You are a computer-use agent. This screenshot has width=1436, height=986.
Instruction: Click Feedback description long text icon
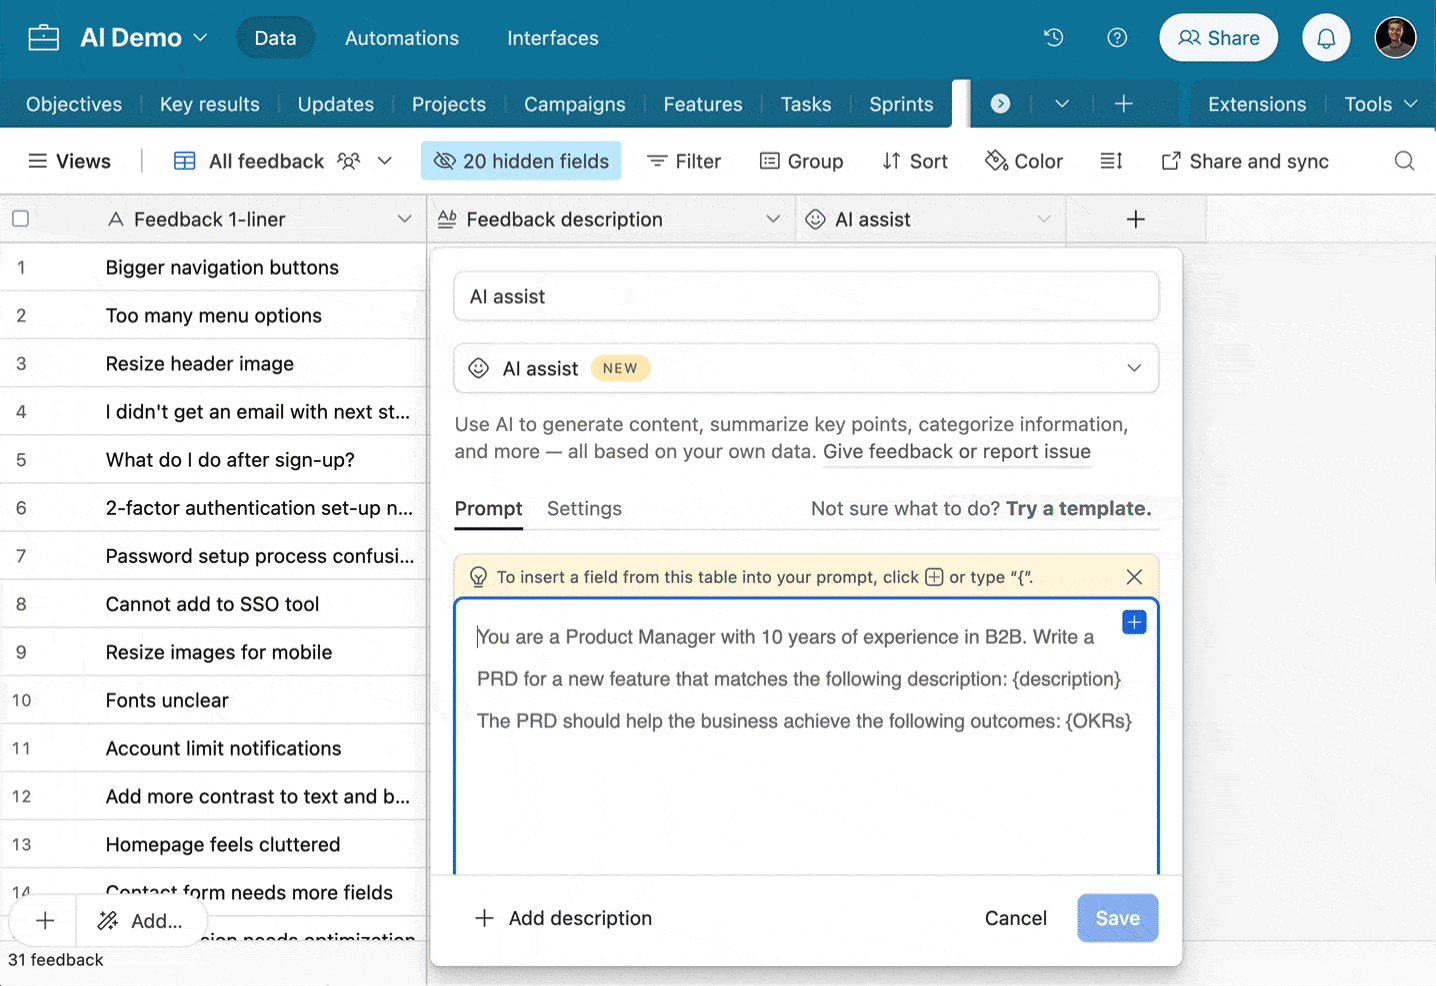(447, 219)
